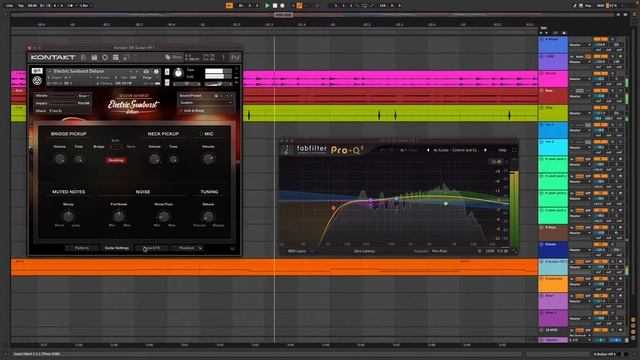Toggle the red Doubling button
This screenshot has height=360, width=640.
(x=116, y=160)
